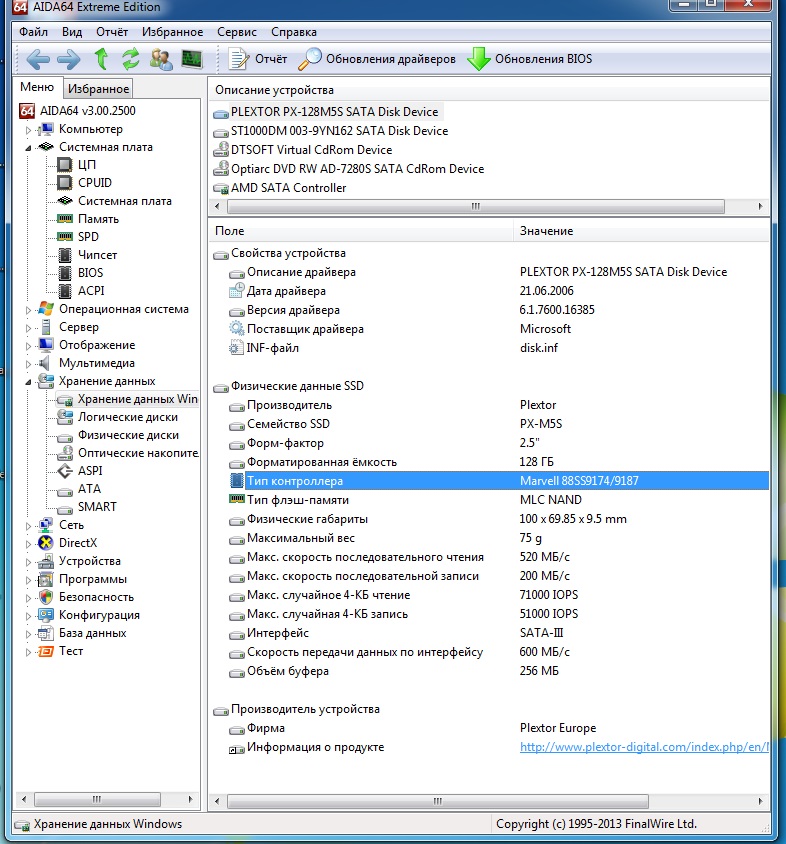Select the SMART item in the tree

[97, 507]
